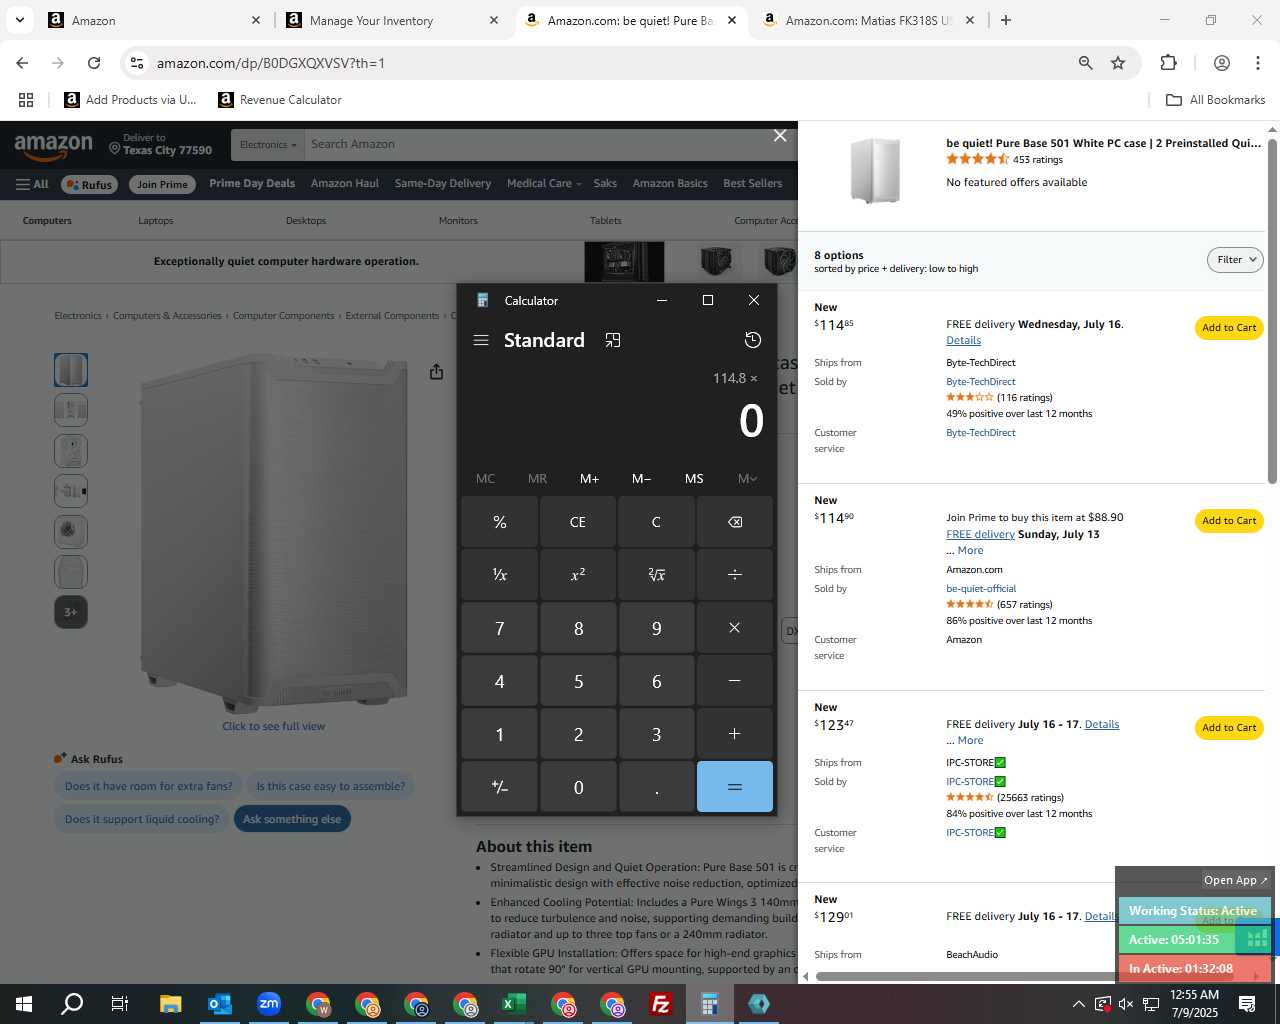Open Details link for Wednesday July 16 delivery
1280x1024 pixels.
[x=963, y=341]
